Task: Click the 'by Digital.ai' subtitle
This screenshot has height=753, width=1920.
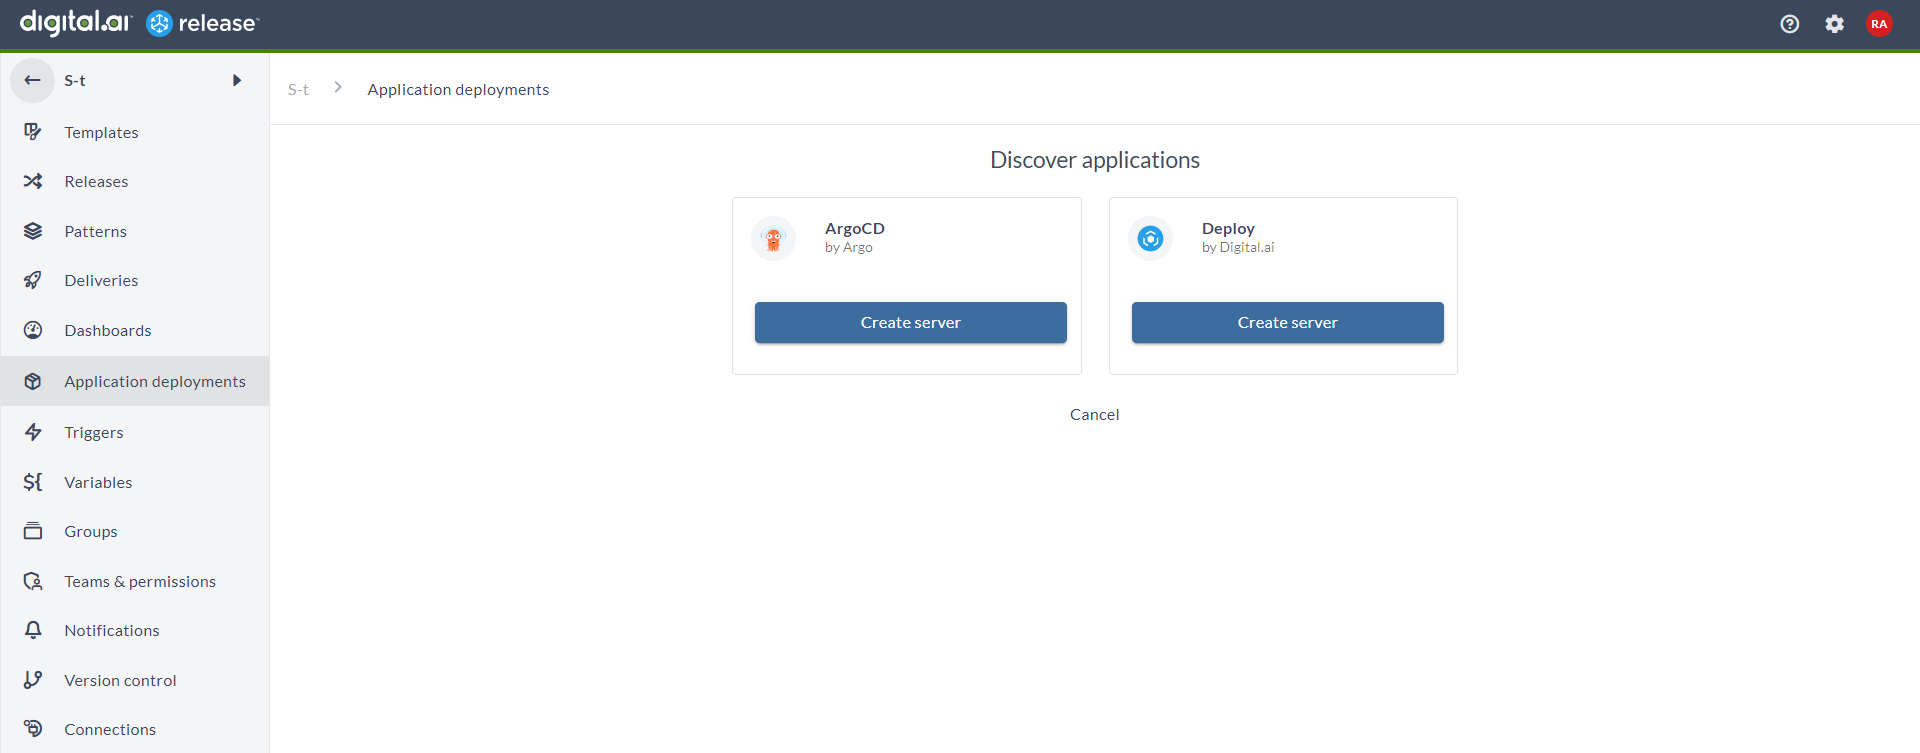Action: pyautogui.click(x=1238, y=247)
